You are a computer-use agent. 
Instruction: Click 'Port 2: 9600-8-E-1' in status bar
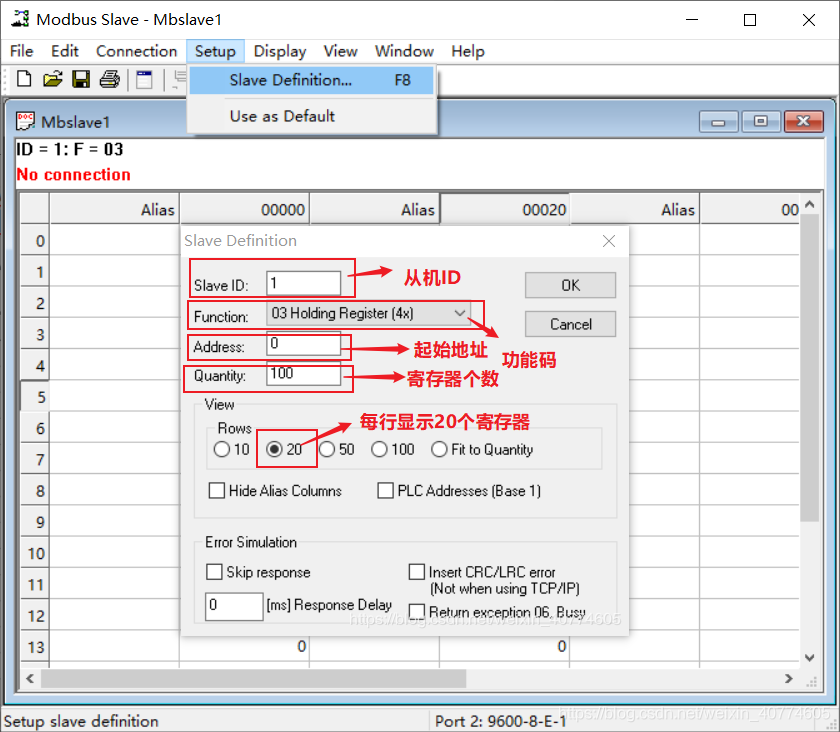coord(500,721)
